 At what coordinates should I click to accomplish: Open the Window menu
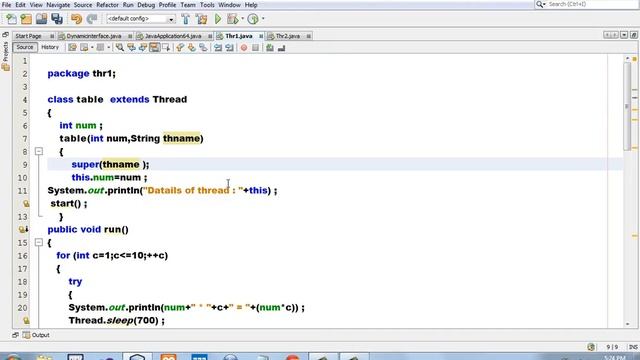[x=229, y=5]
